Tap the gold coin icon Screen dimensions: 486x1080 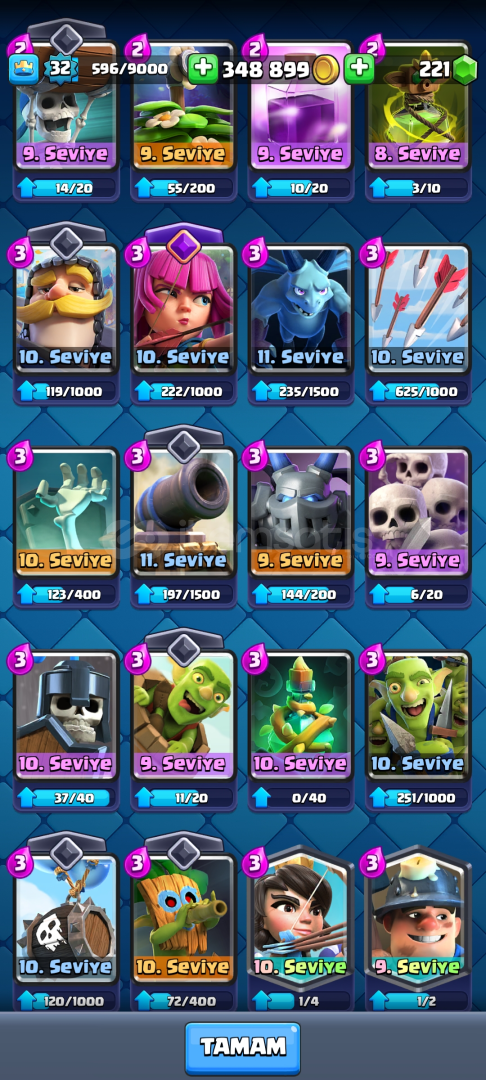(325, 69)
